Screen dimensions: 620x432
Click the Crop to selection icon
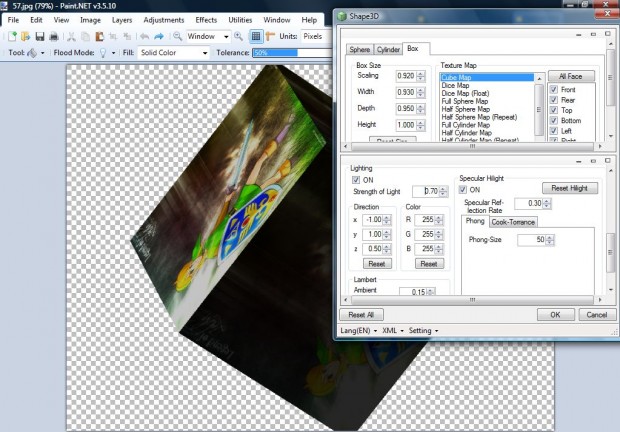click(x=113, y=36)
